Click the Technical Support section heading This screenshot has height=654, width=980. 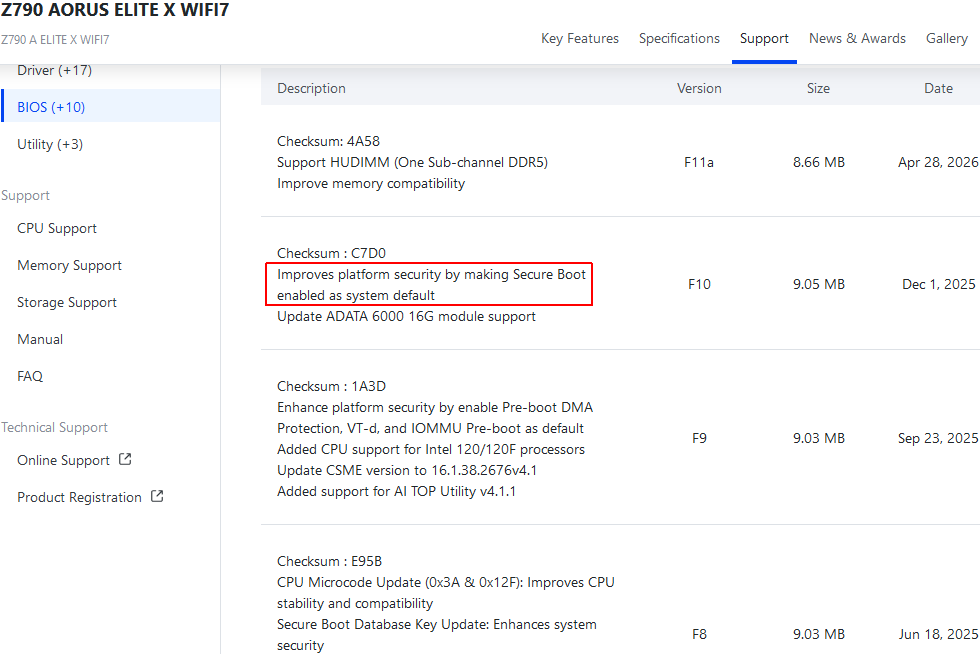click(x=54, y=428)
